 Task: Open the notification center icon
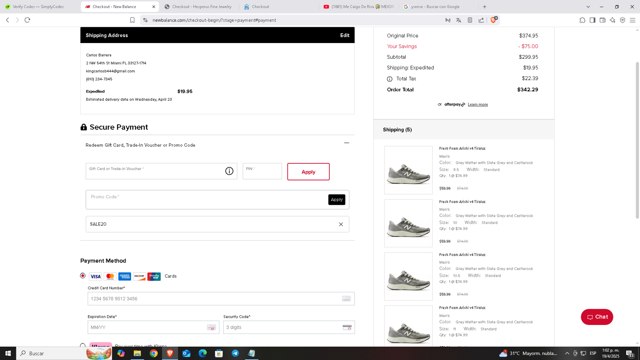click(630, 353)
